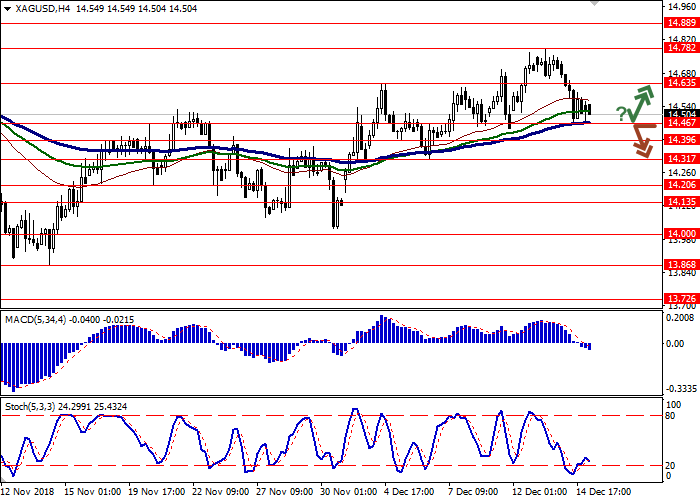Select the 14.782 price level label
This screenshot has height=500, width=700.
[x=681, y=47]
